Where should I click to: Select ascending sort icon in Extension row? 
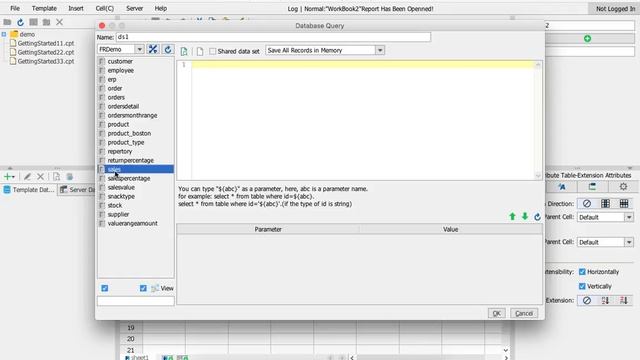pos(605,300)
